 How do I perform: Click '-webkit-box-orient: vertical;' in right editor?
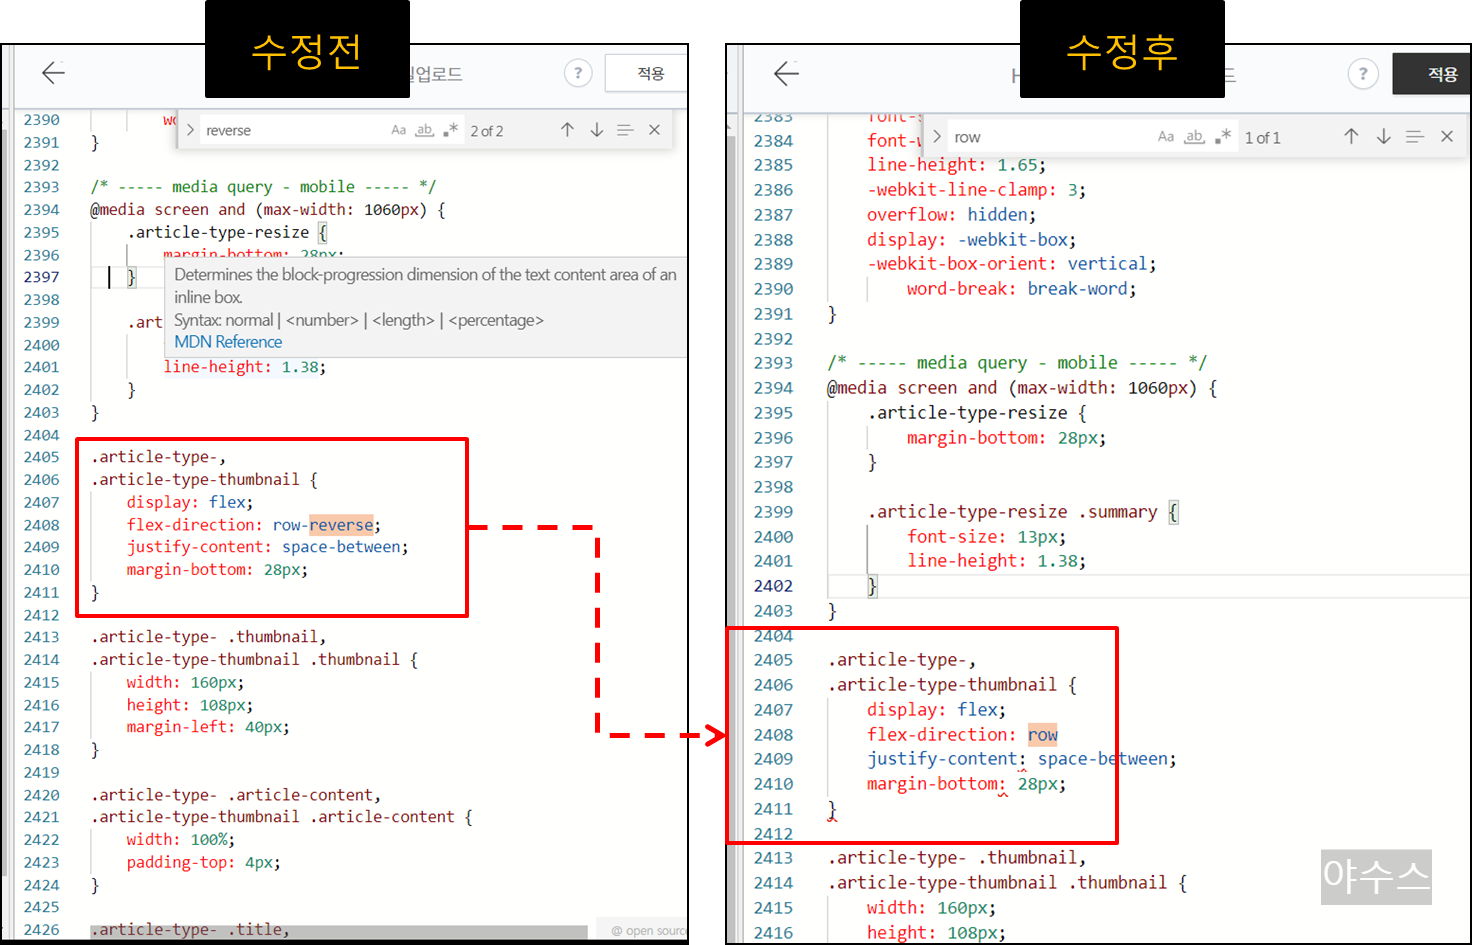click(1012, 264)
